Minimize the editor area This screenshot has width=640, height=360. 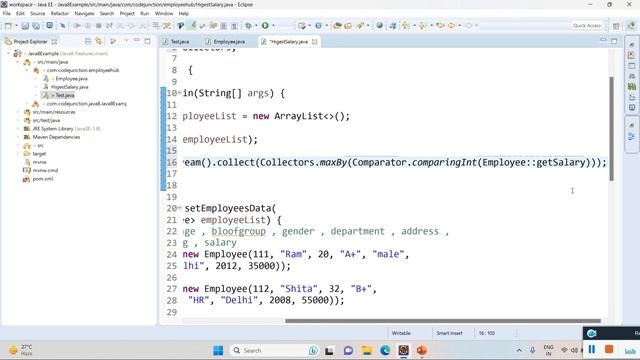pyautogui.click(x=603, y=40)
